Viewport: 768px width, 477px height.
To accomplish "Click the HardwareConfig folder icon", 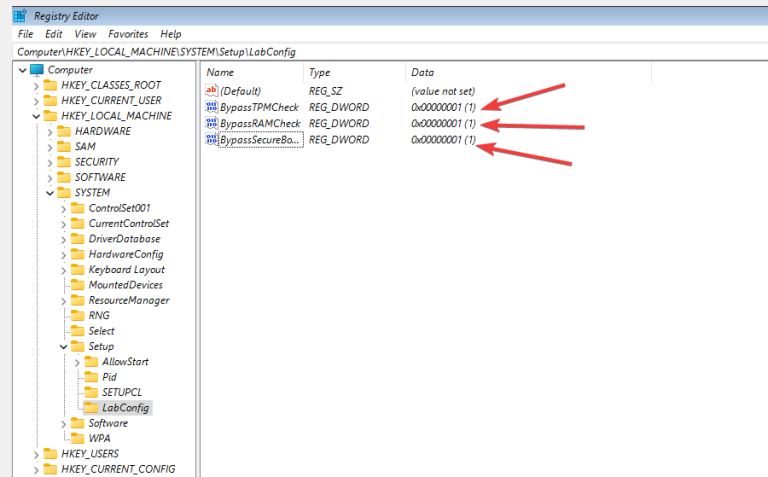I will coord(77,254).
